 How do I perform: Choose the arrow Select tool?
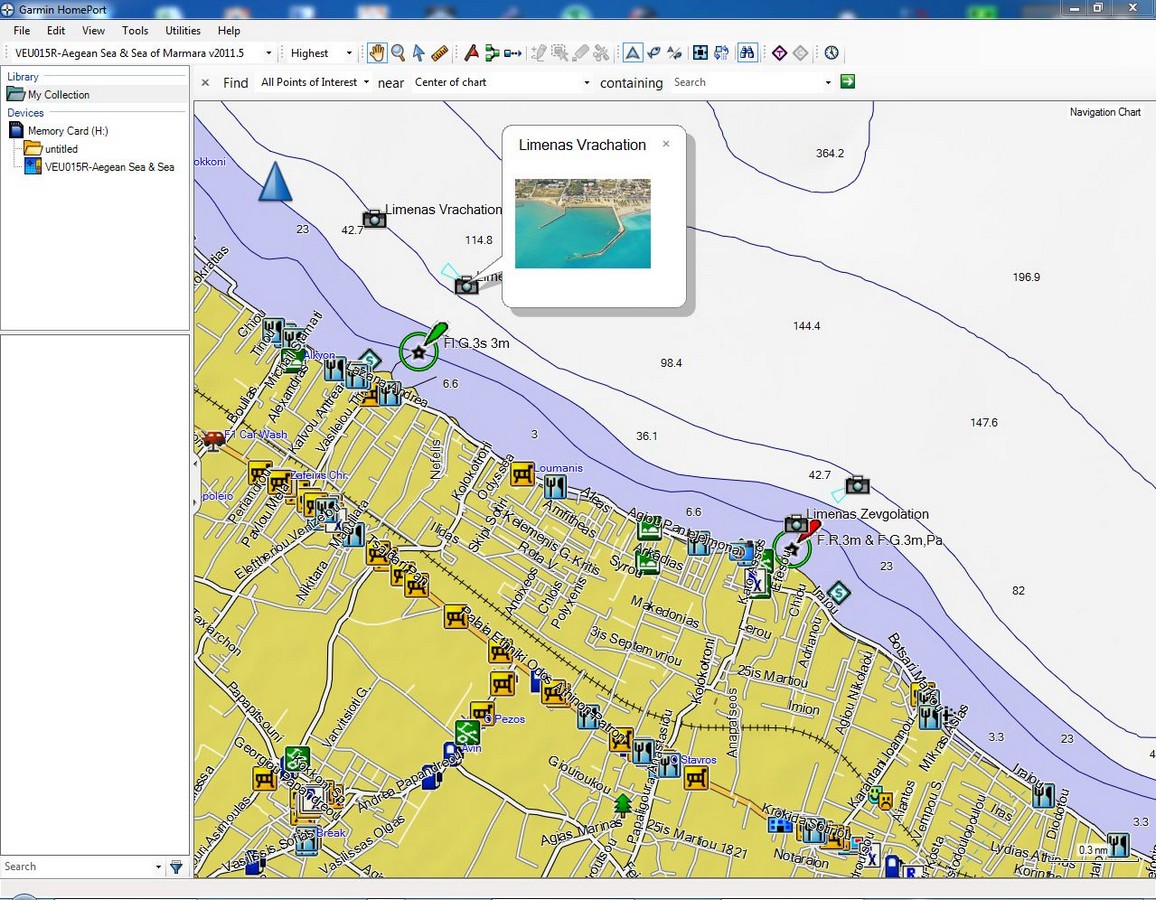coord(419,52)
